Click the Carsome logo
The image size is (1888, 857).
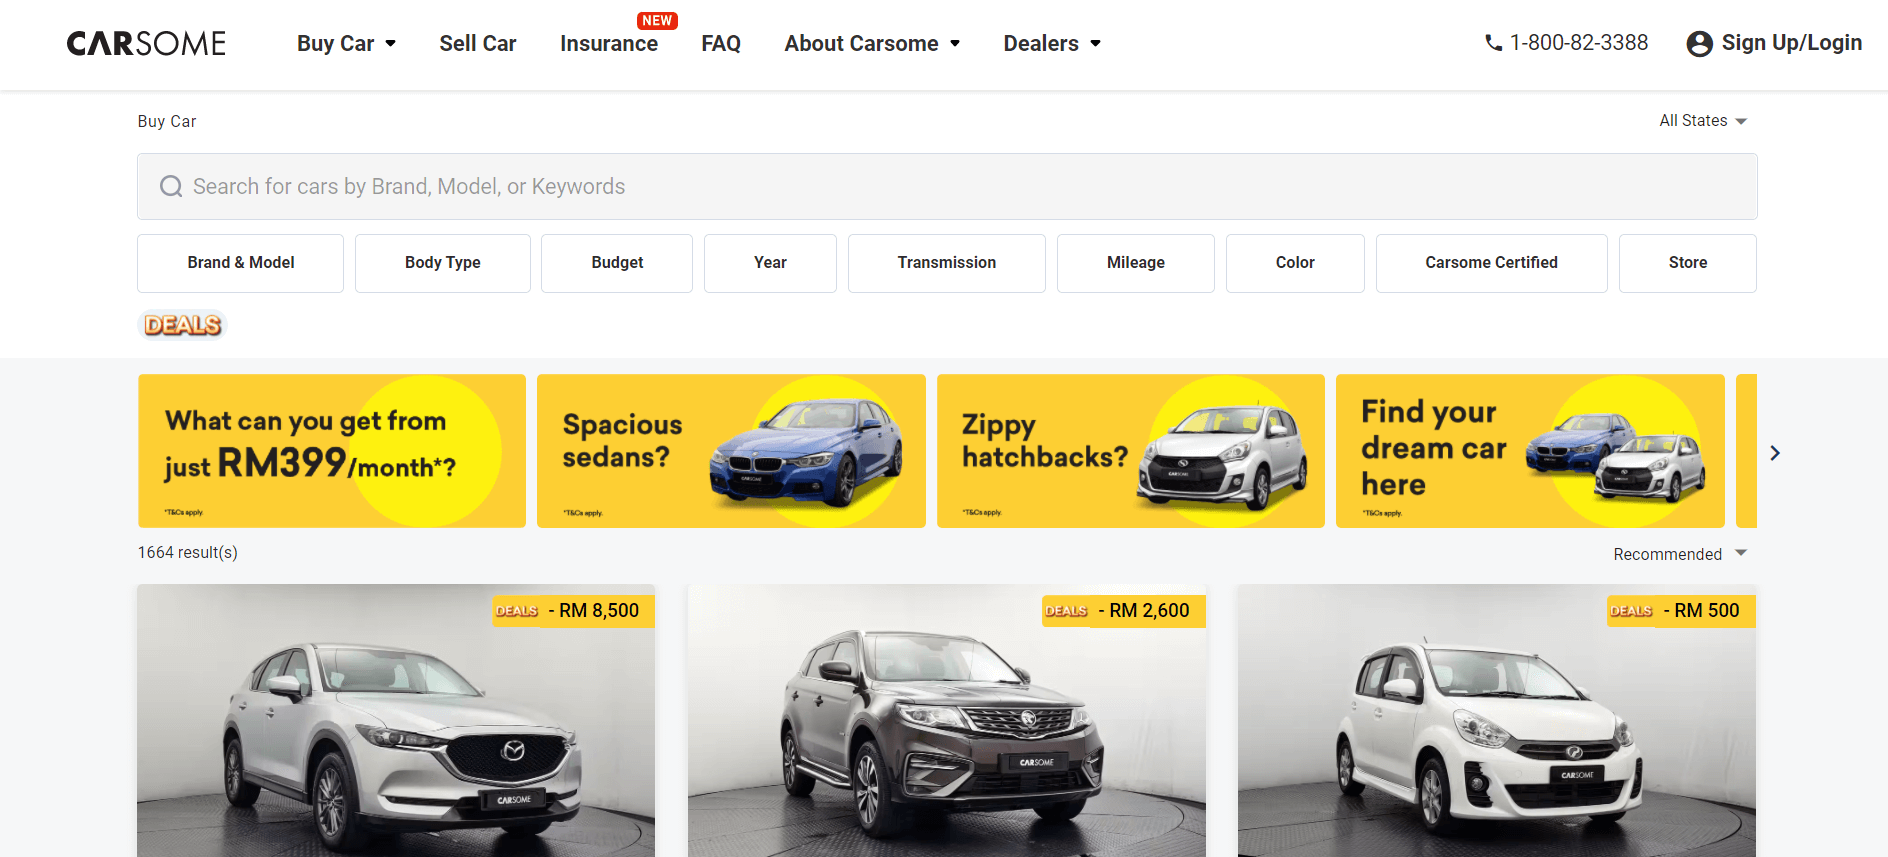click(146, 44)
